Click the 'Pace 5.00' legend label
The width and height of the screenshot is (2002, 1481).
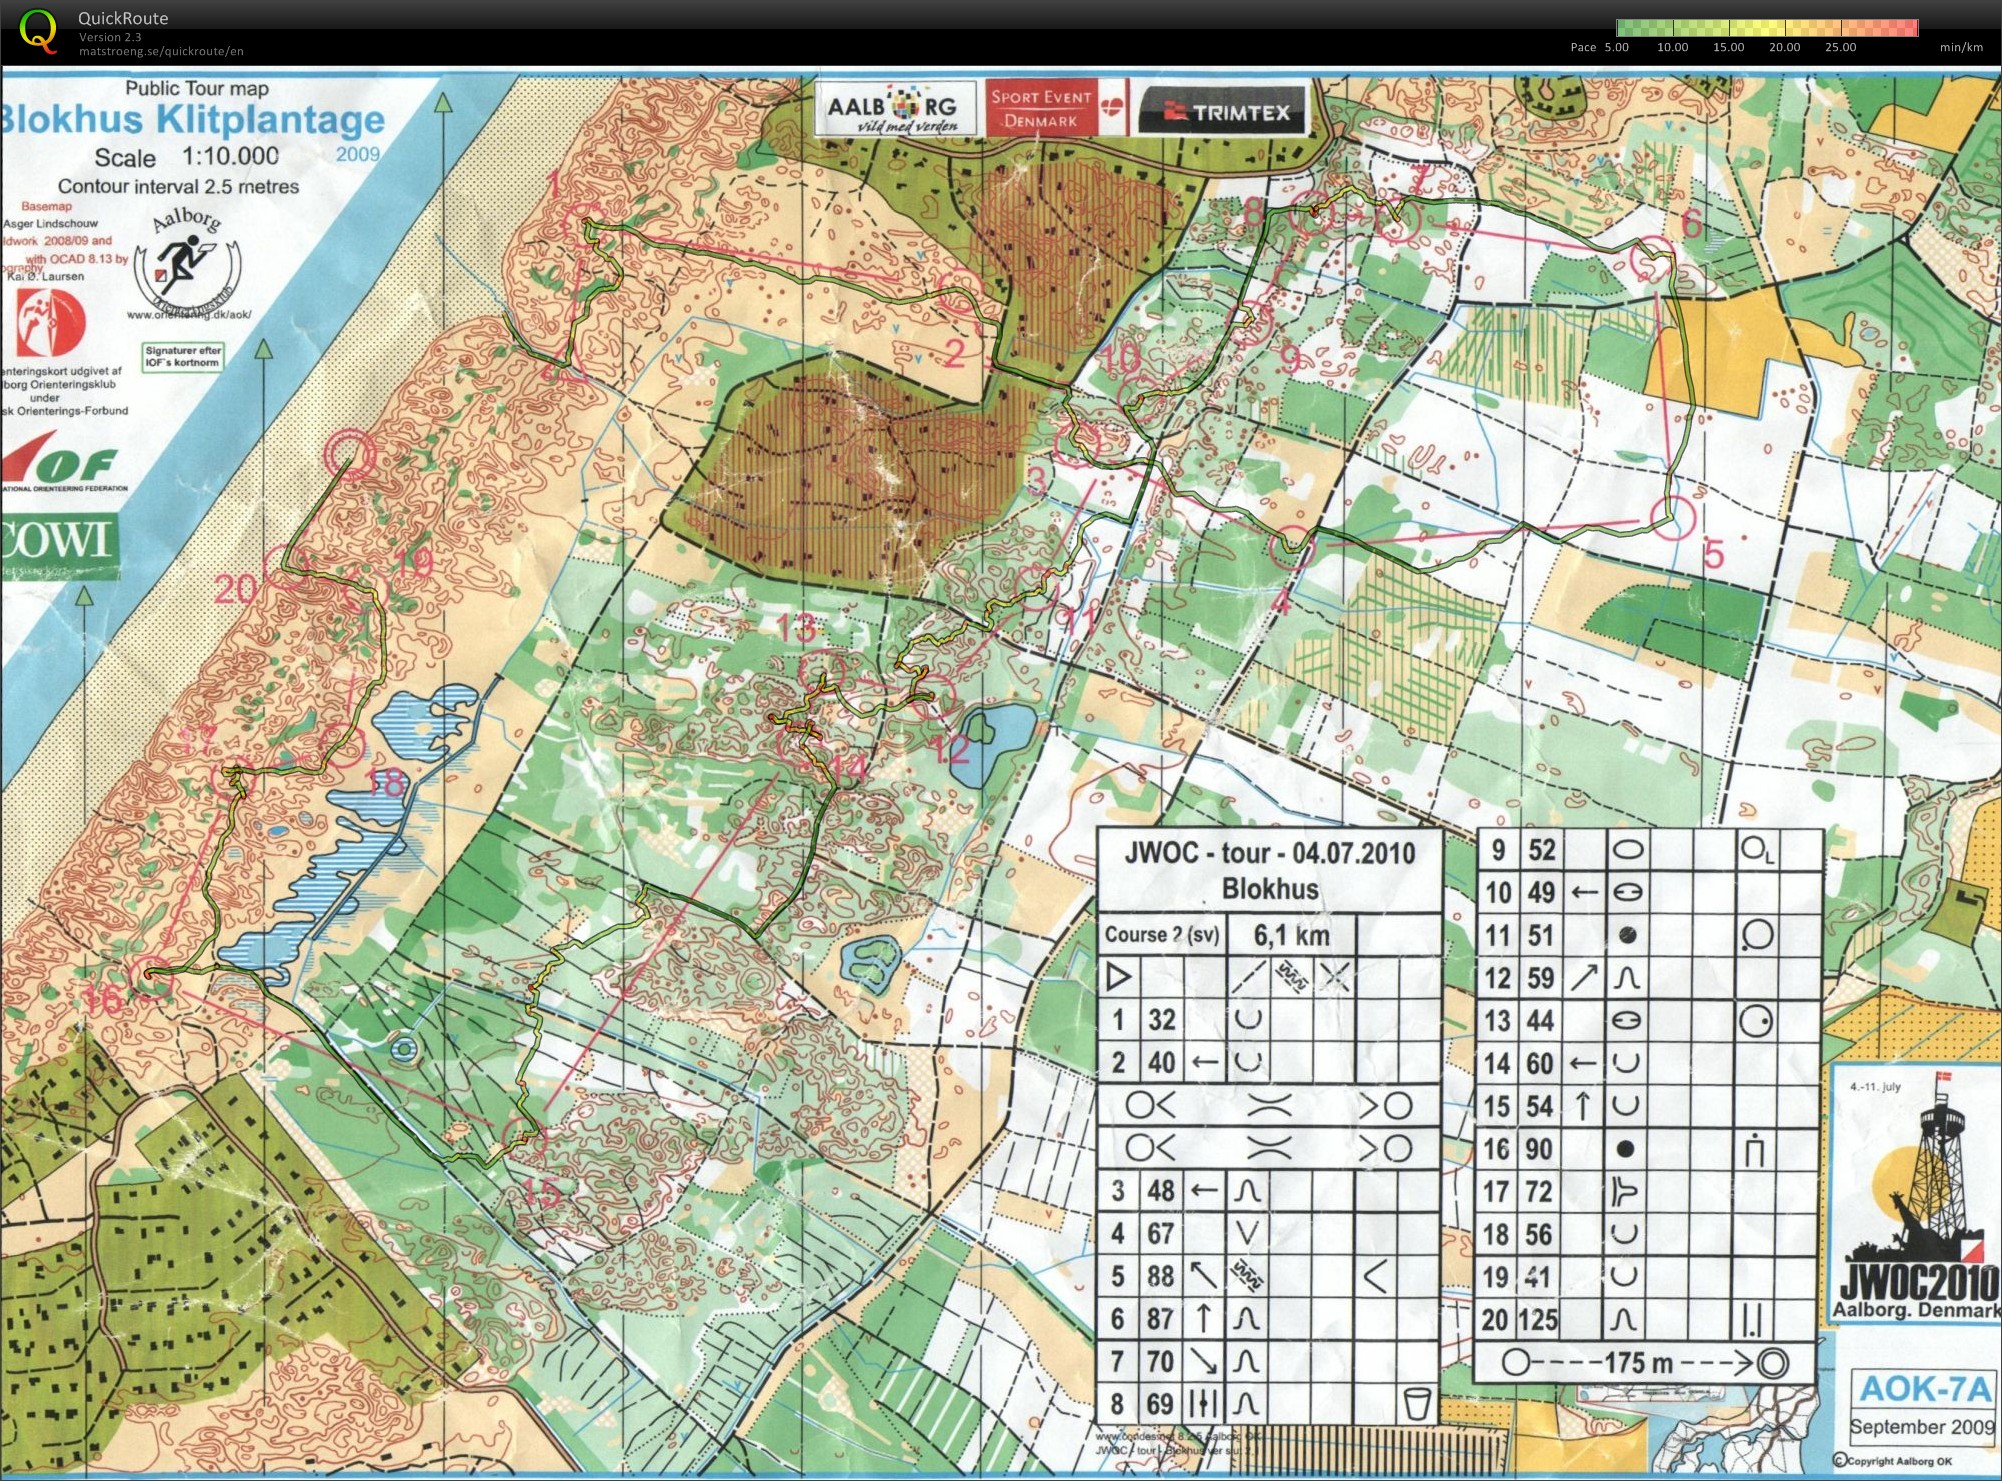(1599, 47)
